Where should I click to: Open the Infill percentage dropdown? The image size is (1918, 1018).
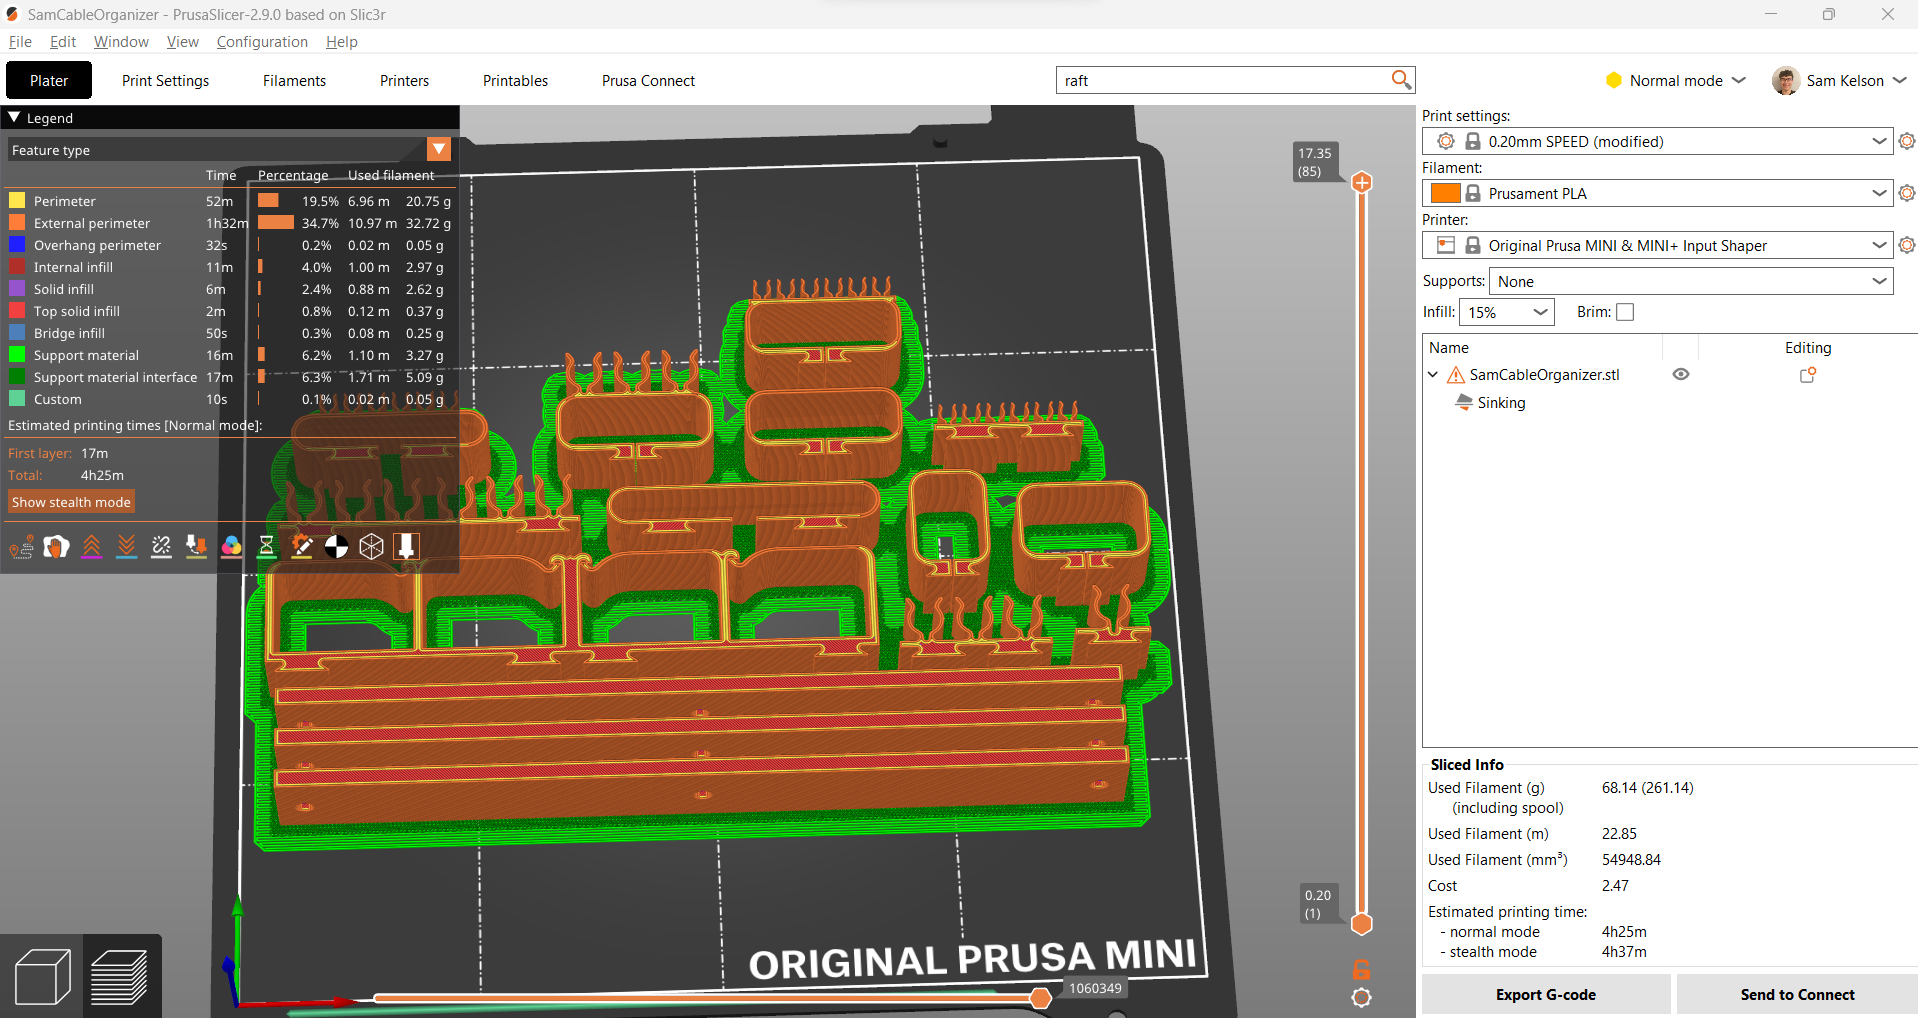click(x=1507, y=312)
